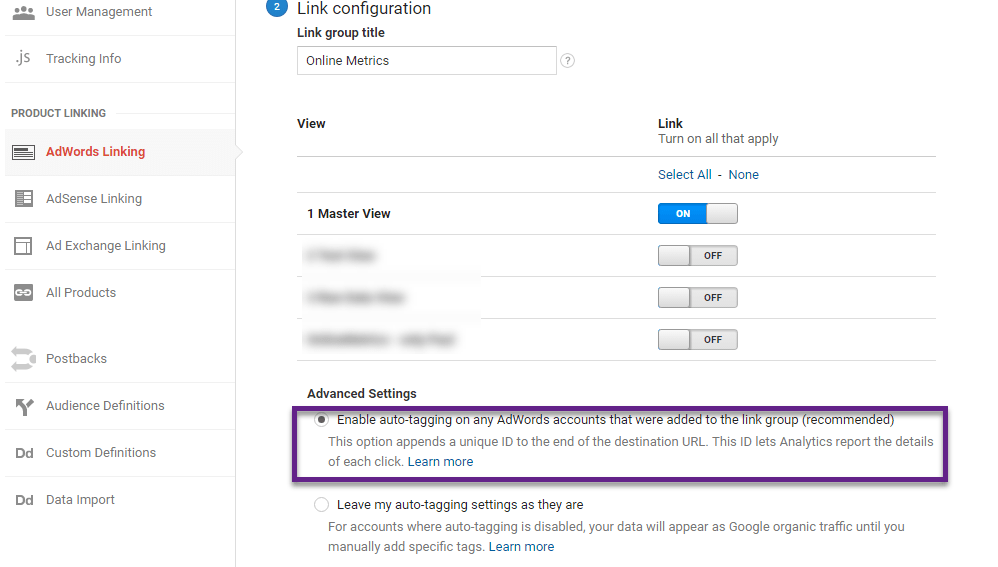
Task: Click the Ad Exchange Linking icon
Action: (x=23, y=246)
